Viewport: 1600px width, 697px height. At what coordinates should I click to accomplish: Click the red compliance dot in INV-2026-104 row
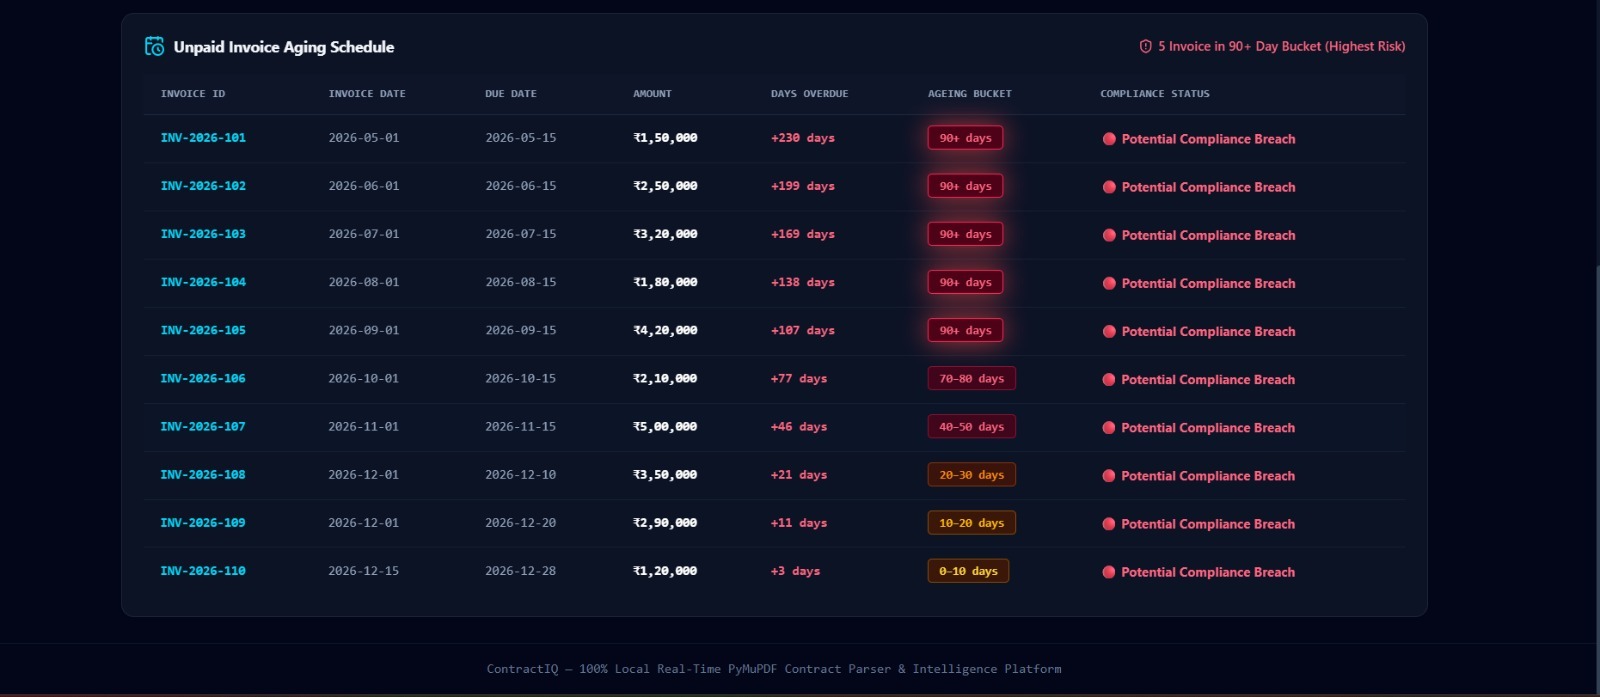point(1109,283)
